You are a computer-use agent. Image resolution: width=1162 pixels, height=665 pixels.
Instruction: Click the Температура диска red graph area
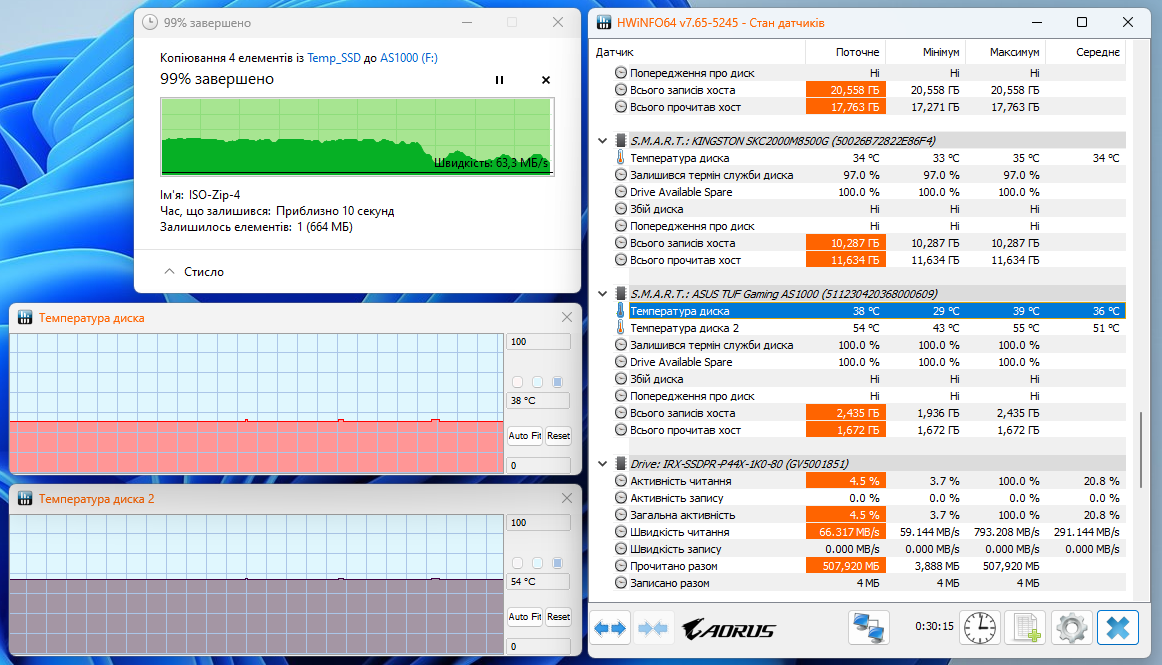(x=256, y=447)
